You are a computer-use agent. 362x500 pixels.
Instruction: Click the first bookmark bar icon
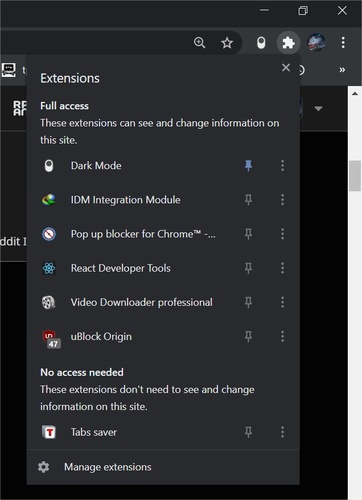[x=9, y=70]
